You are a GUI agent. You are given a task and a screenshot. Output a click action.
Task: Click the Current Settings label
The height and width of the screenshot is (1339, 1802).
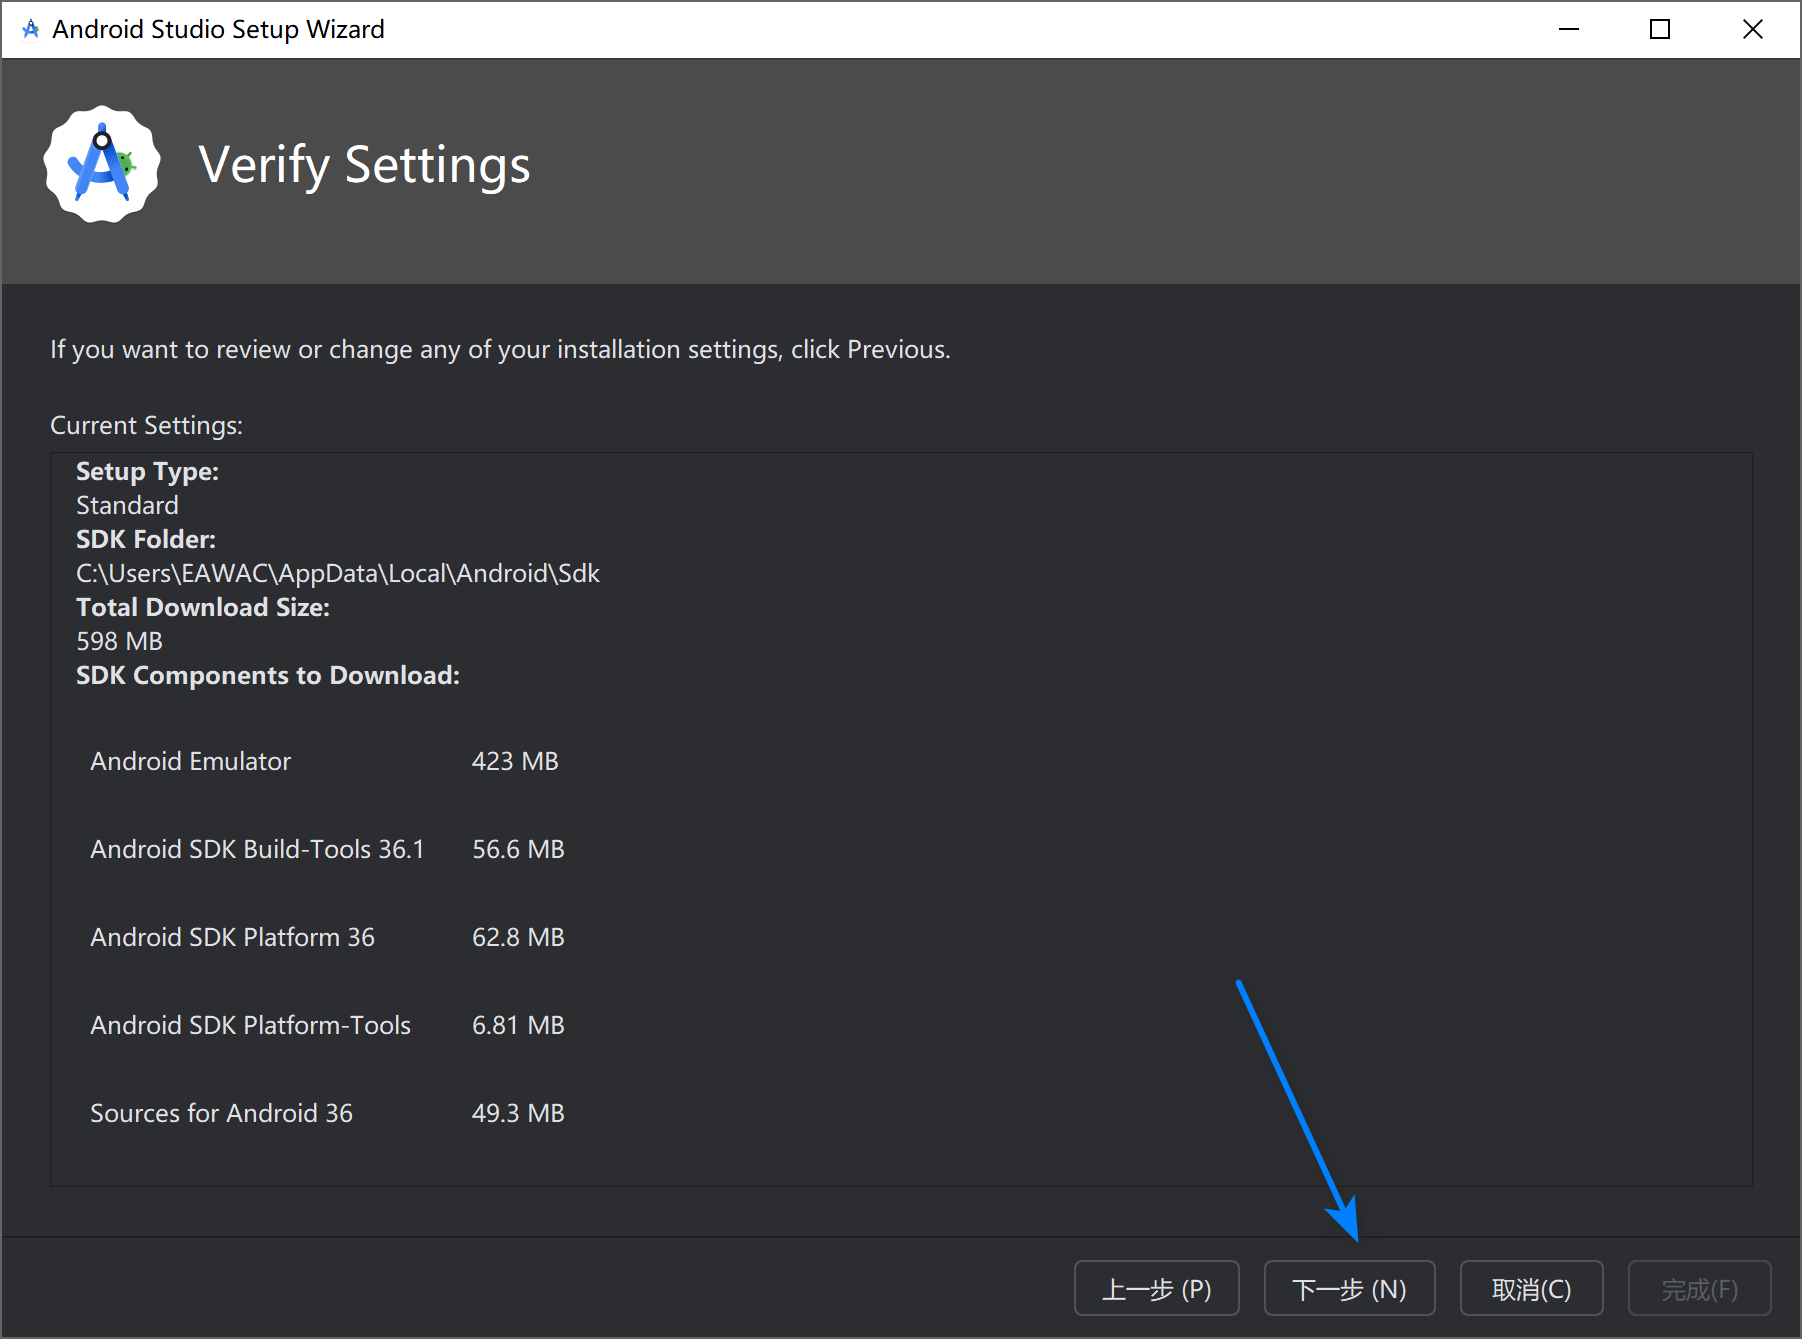click(x=146, y=425)
